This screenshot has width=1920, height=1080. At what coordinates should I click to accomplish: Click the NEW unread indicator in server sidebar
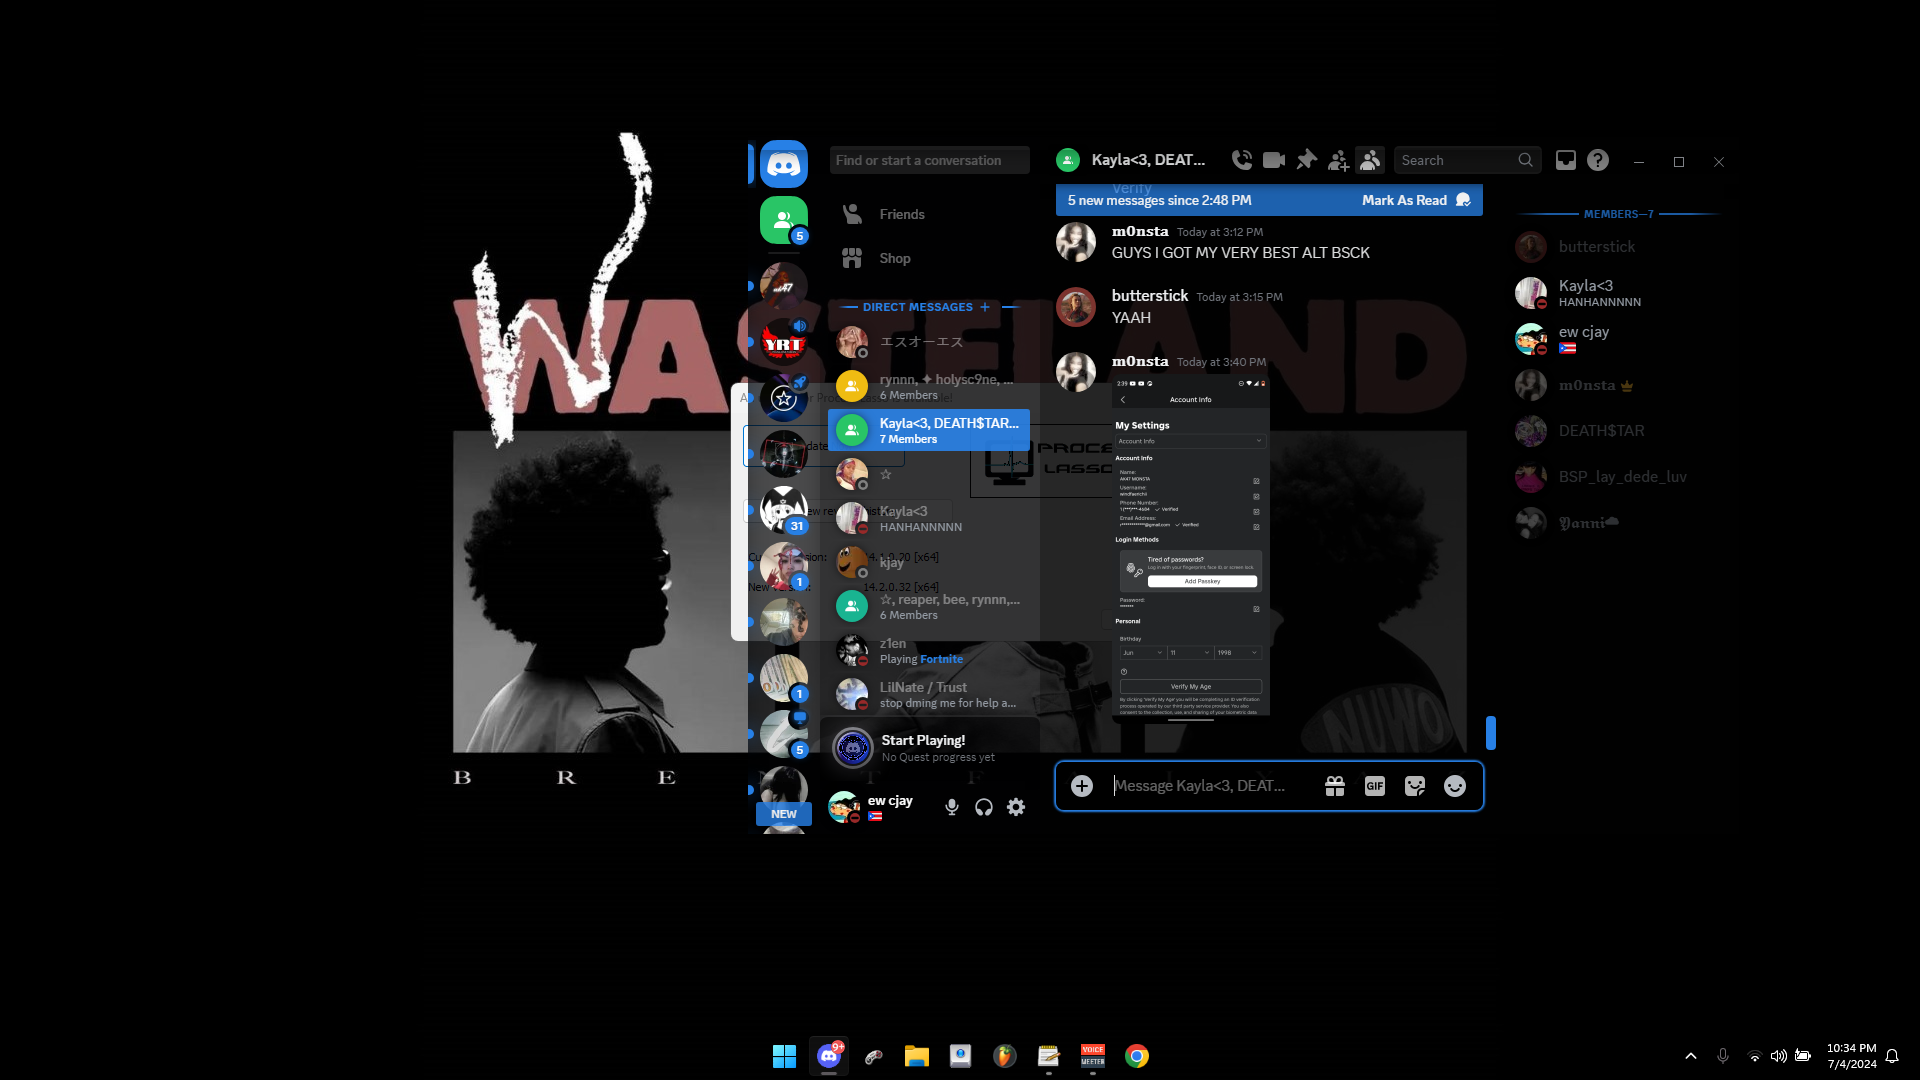(x=784, y=814)
